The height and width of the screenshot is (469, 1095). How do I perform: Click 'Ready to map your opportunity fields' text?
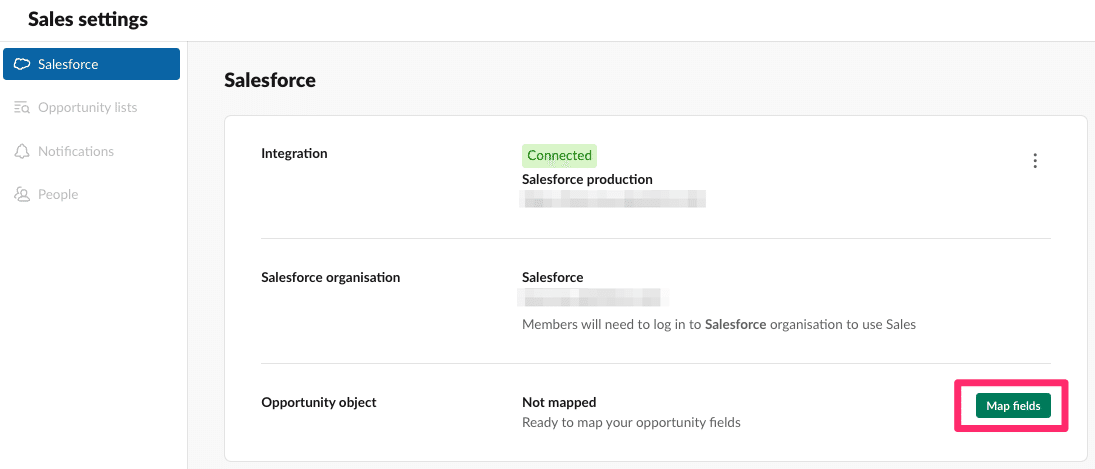[x=631, y=422]
